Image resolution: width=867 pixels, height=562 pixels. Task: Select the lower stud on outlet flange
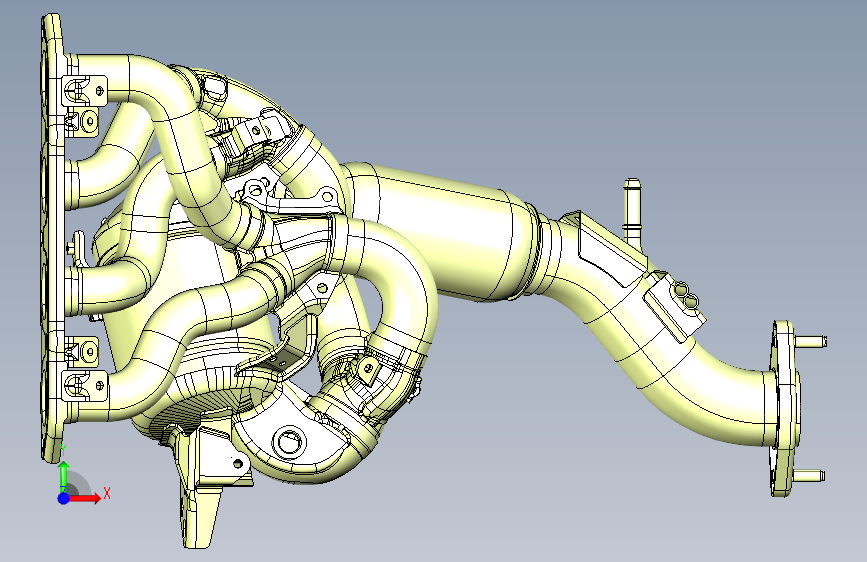coord(809,475)
